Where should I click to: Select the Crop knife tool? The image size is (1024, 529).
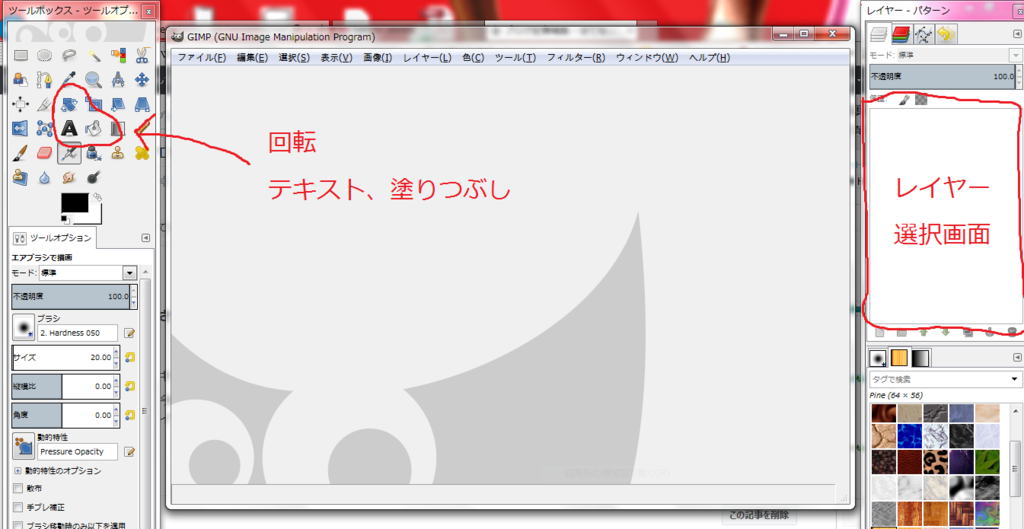click(x=44, y=104)
